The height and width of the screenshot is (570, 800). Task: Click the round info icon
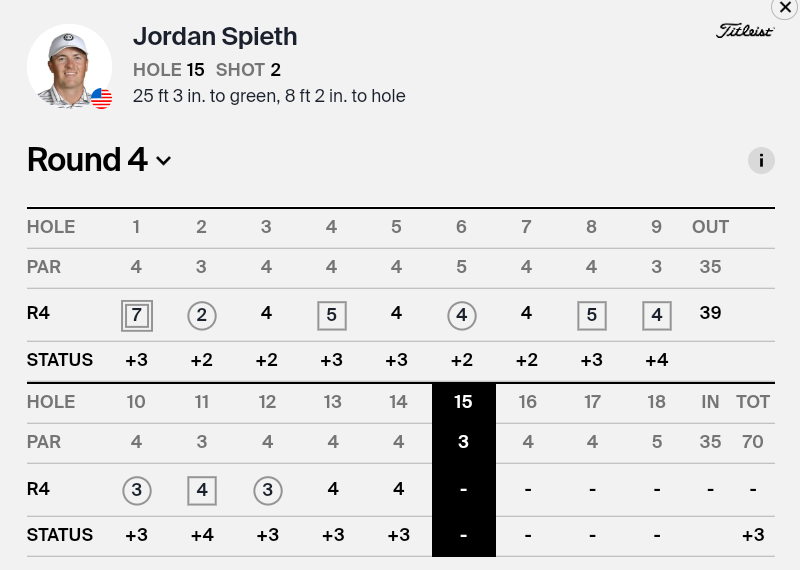pyautogui.click(x=761, y=160)
